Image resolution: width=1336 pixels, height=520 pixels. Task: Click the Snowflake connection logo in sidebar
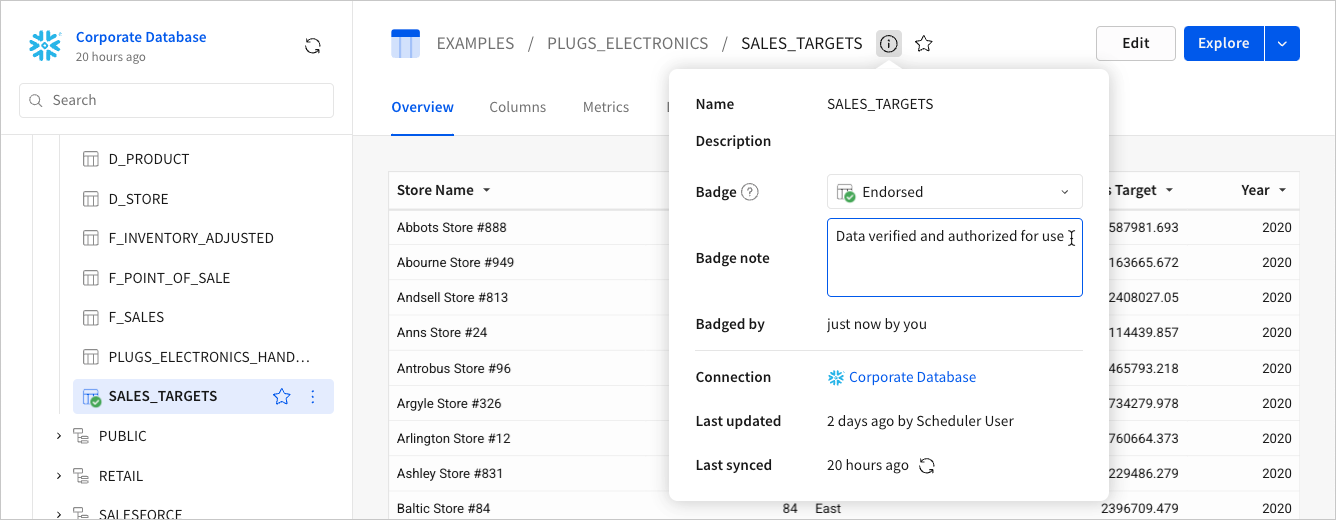click(x=45, y=46)
